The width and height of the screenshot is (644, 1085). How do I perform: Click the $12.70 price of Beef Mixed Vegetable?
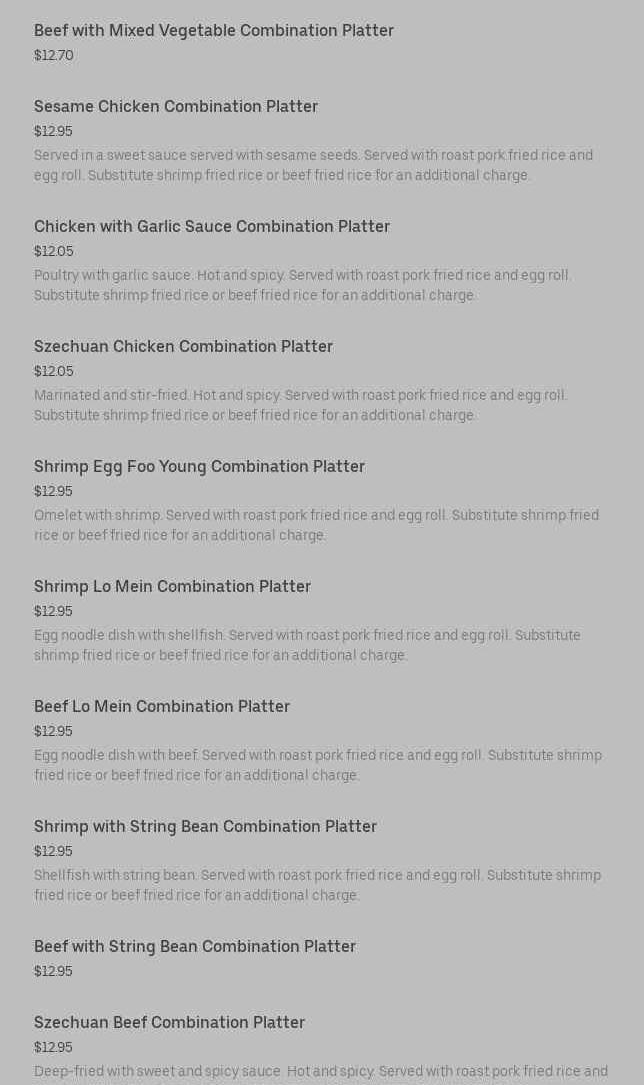pyautogui.click(x=53, y=56)
